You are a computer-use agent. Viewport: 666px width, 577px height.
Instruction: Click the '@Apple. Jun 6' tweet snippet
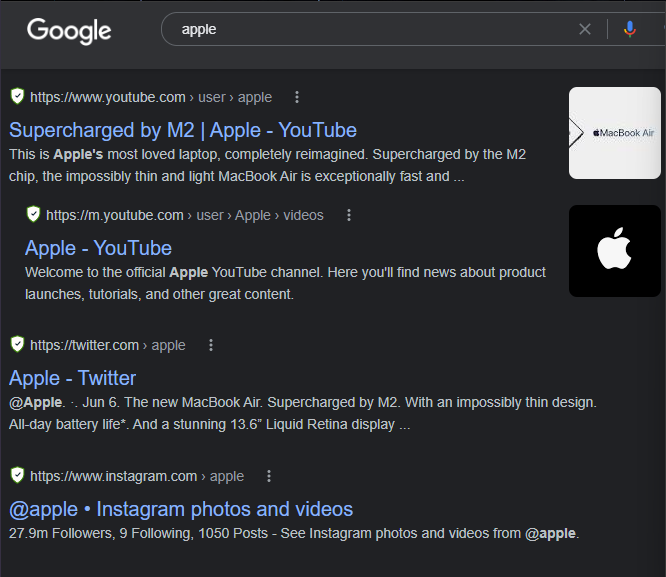[x=302, y=413]
